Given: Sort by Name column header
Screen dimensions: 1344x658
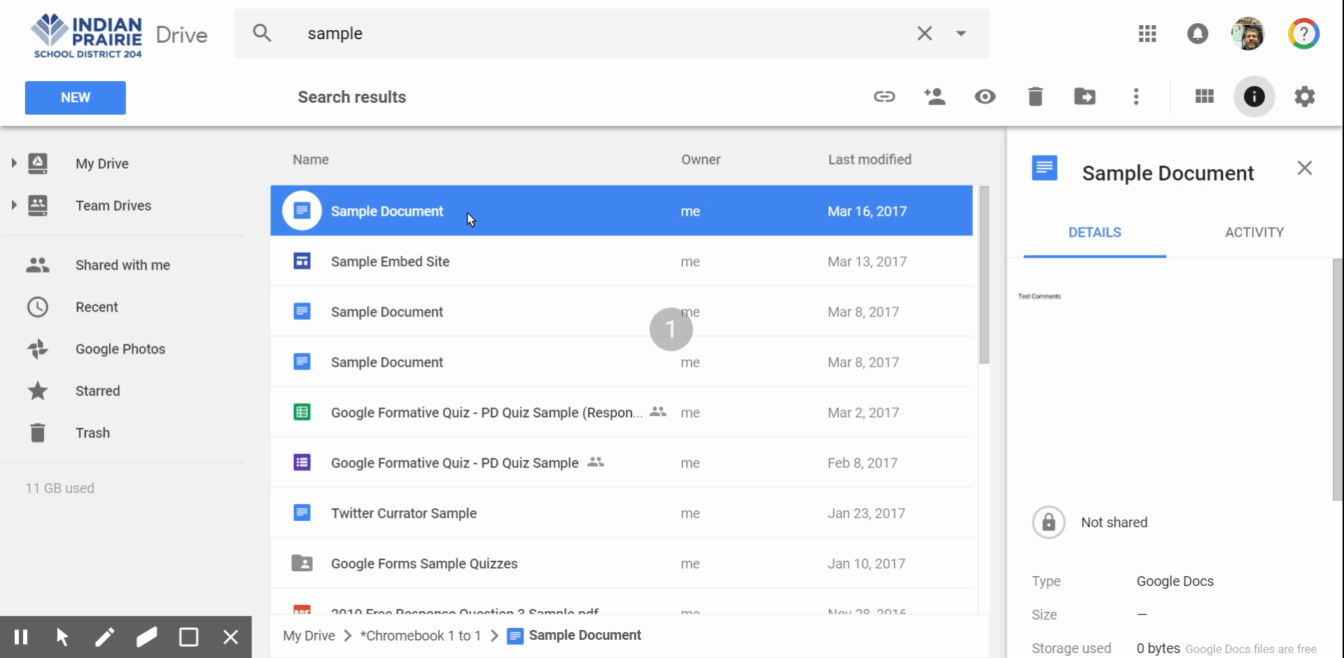Looking at the screenshot, I should click(310, 159).
